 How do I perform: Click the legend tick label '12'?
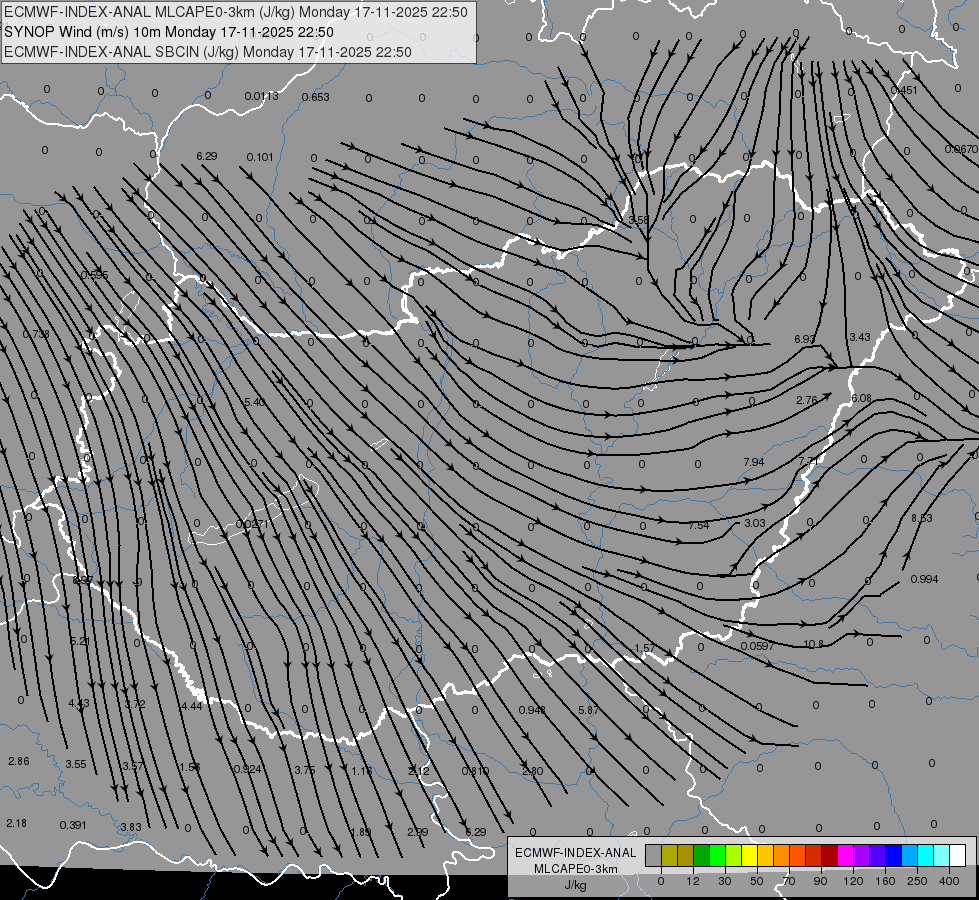tap(692, 881)
